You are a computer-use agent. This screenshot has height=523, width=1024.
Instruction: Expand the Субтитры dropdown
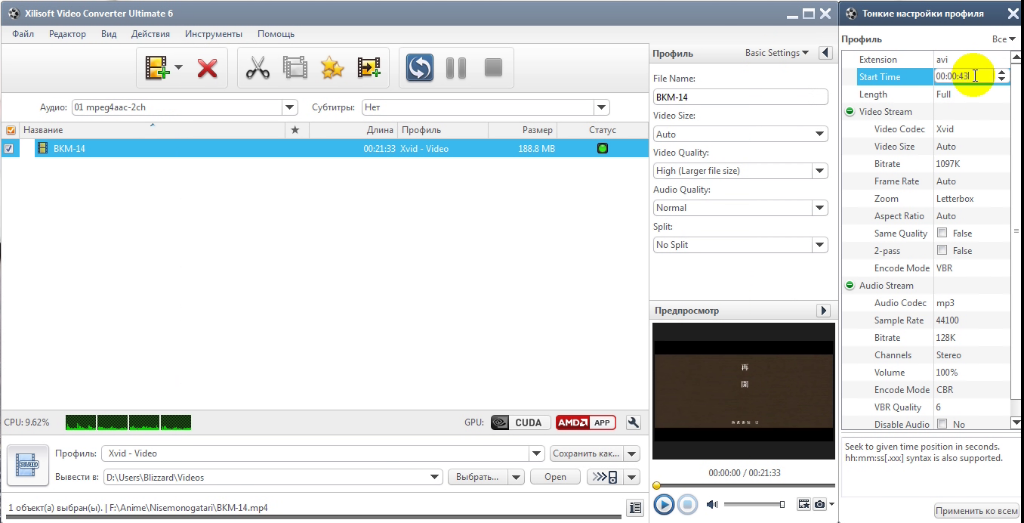[x=601, y=107]
